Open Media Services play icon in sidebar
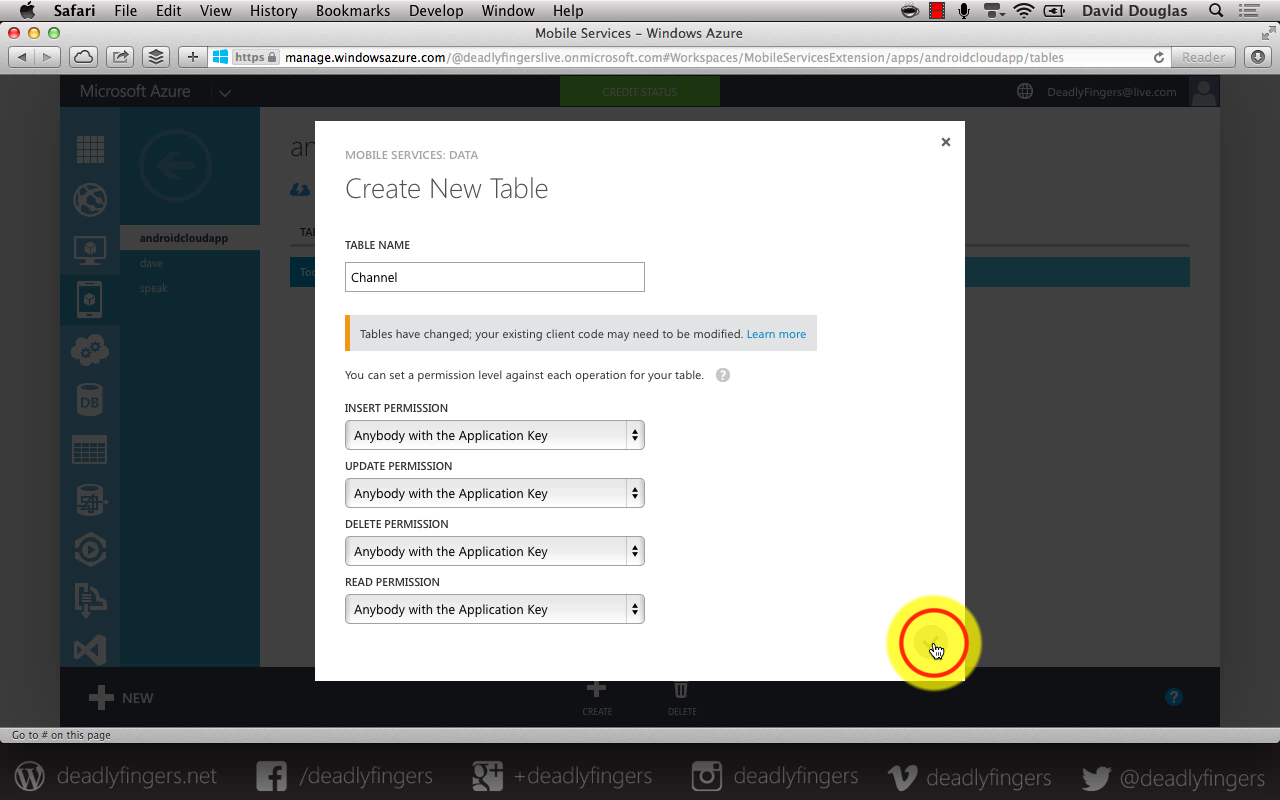The width and height of the screenshot is (1280, 800). [x=90, y=549]
